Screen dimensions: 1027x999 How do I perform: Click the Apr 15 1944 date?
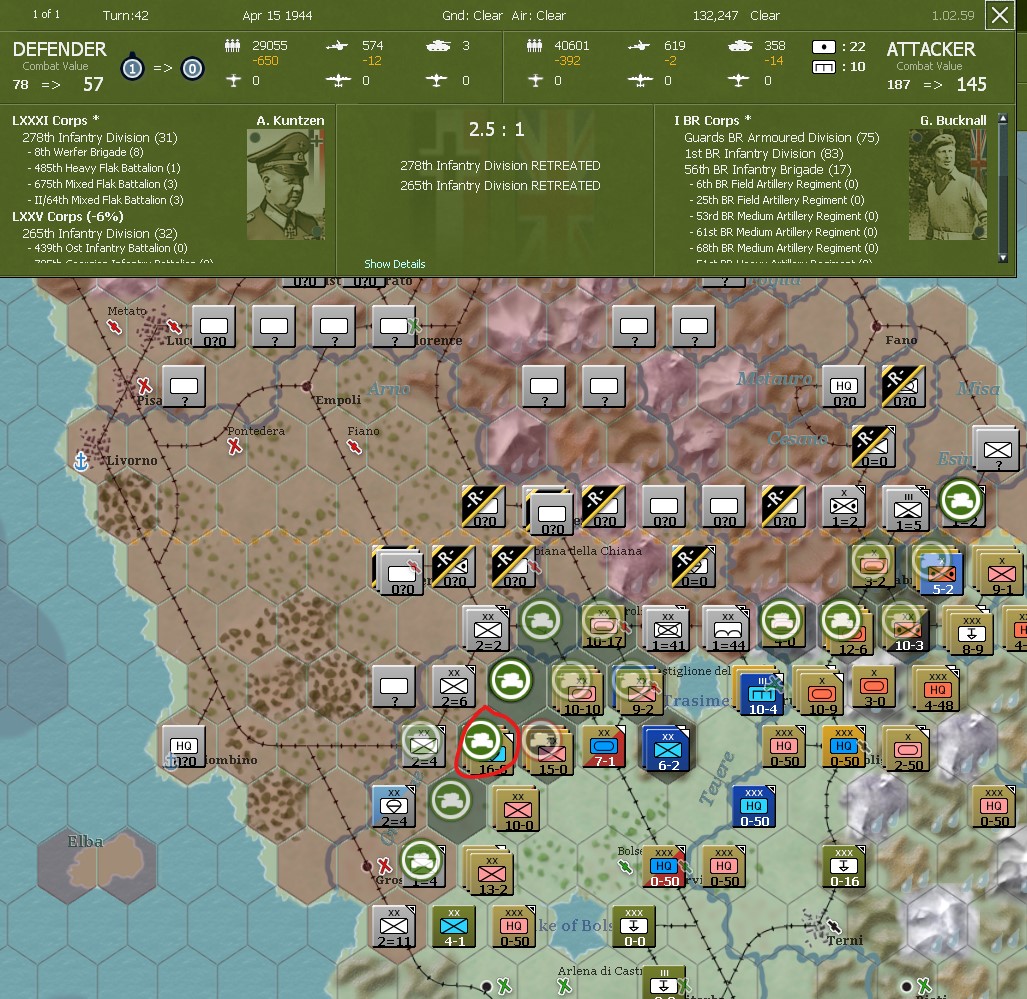[277, 15]
